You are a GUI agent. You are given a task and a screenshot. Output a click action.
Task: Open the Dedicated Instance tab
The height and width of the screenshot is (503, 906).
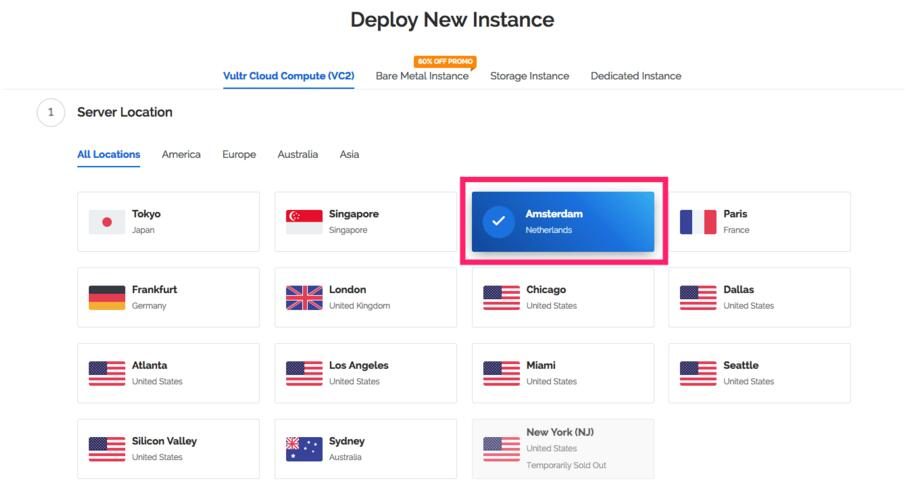pos(636,76)
